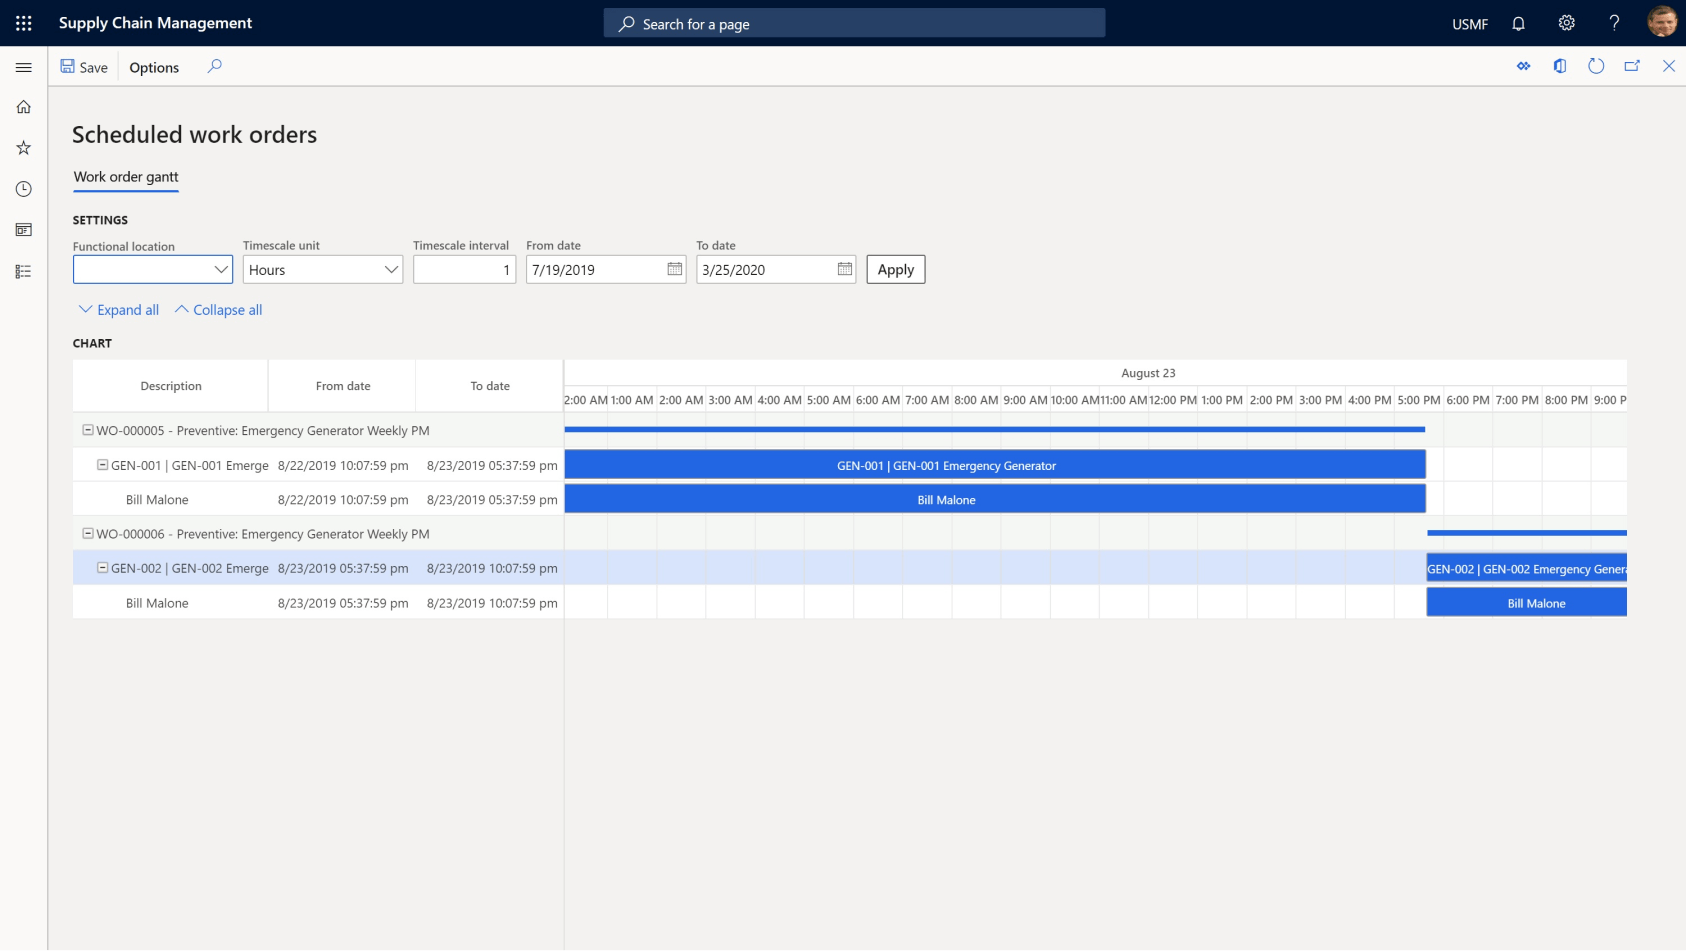
Task: Open Modules list icon in sidebar
Action: coord(24,271)
